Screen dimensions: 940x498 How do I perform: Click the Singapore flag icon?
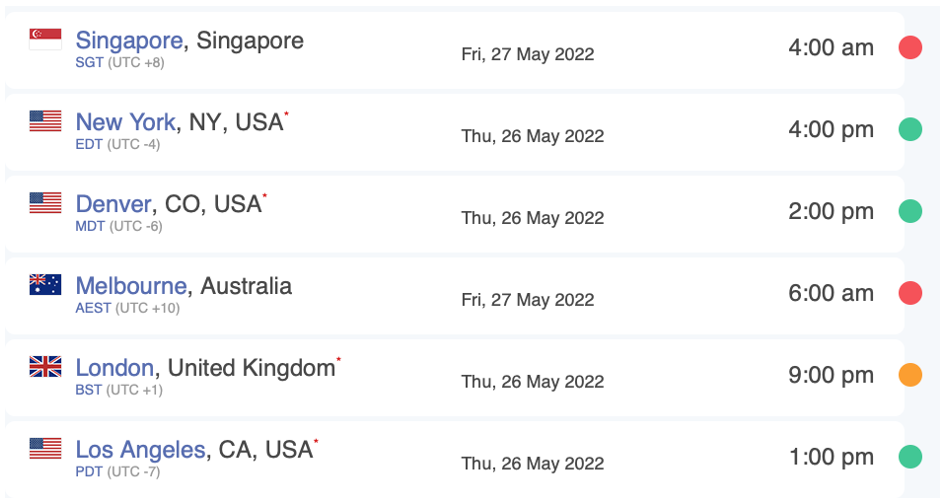(x=45, y=39)
